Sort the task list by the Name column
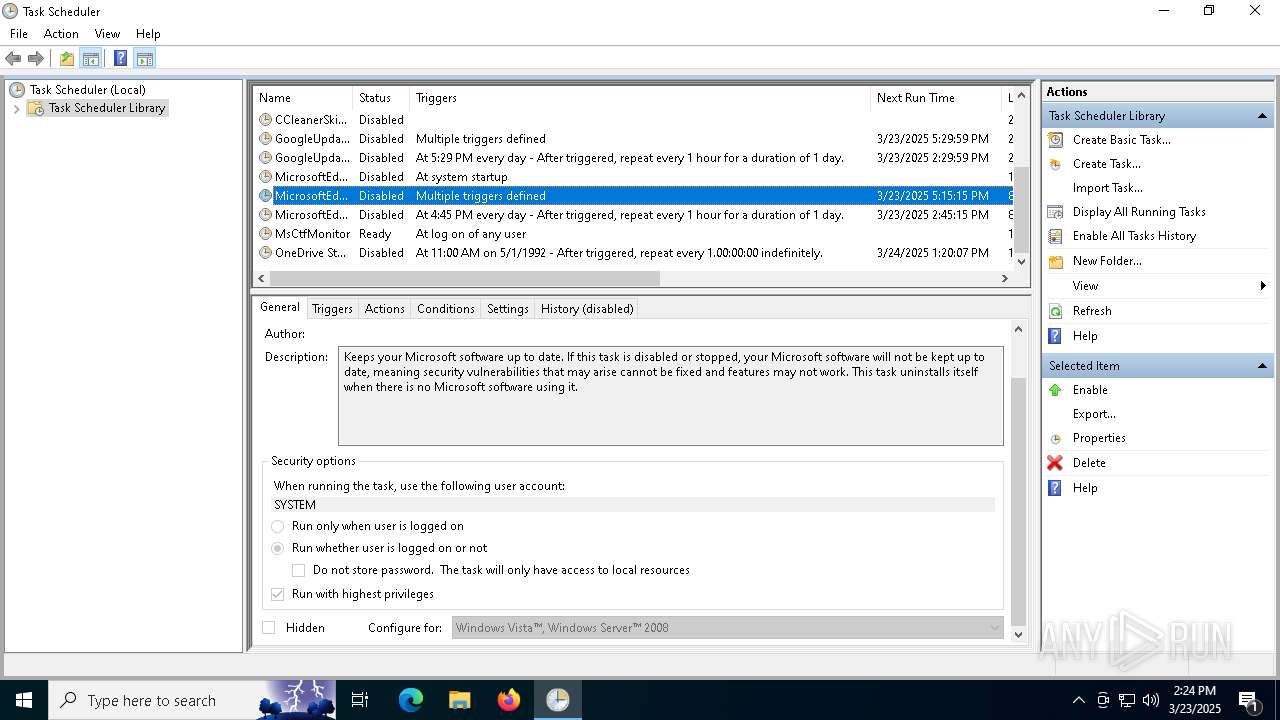Screen dimensions: 1280x720 [303, 98]
